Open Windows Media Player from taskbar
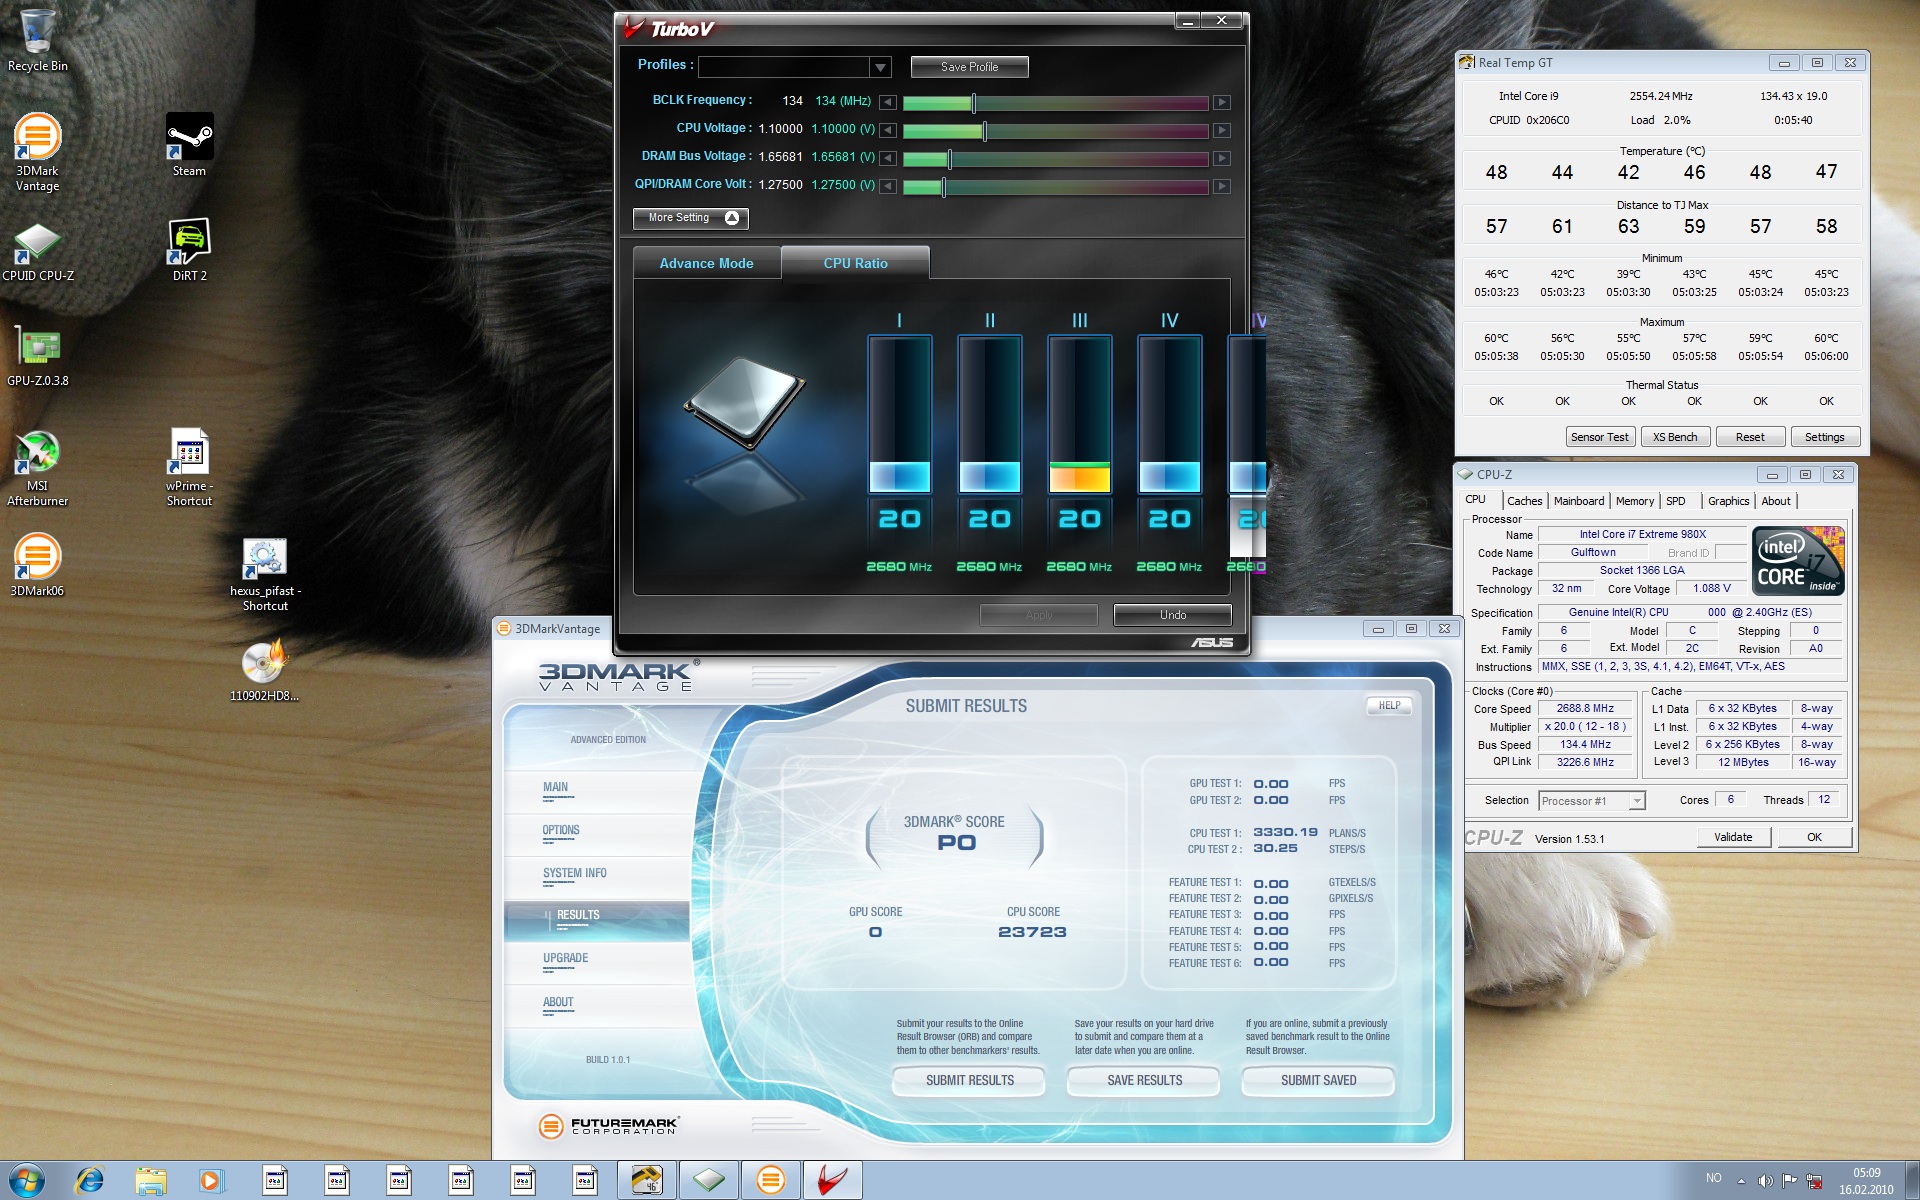1920x1200 pixels. 210,1181
